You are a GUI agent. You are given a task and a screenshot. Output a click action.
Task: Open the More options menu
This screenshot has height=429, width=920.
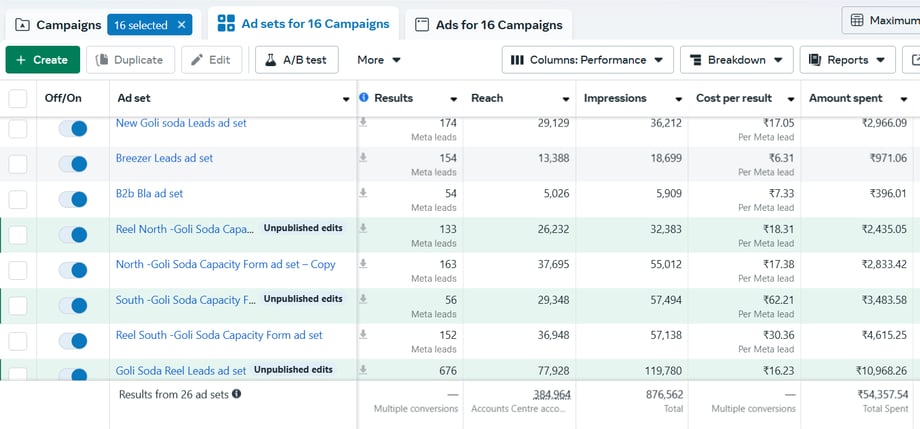point(379,60)
